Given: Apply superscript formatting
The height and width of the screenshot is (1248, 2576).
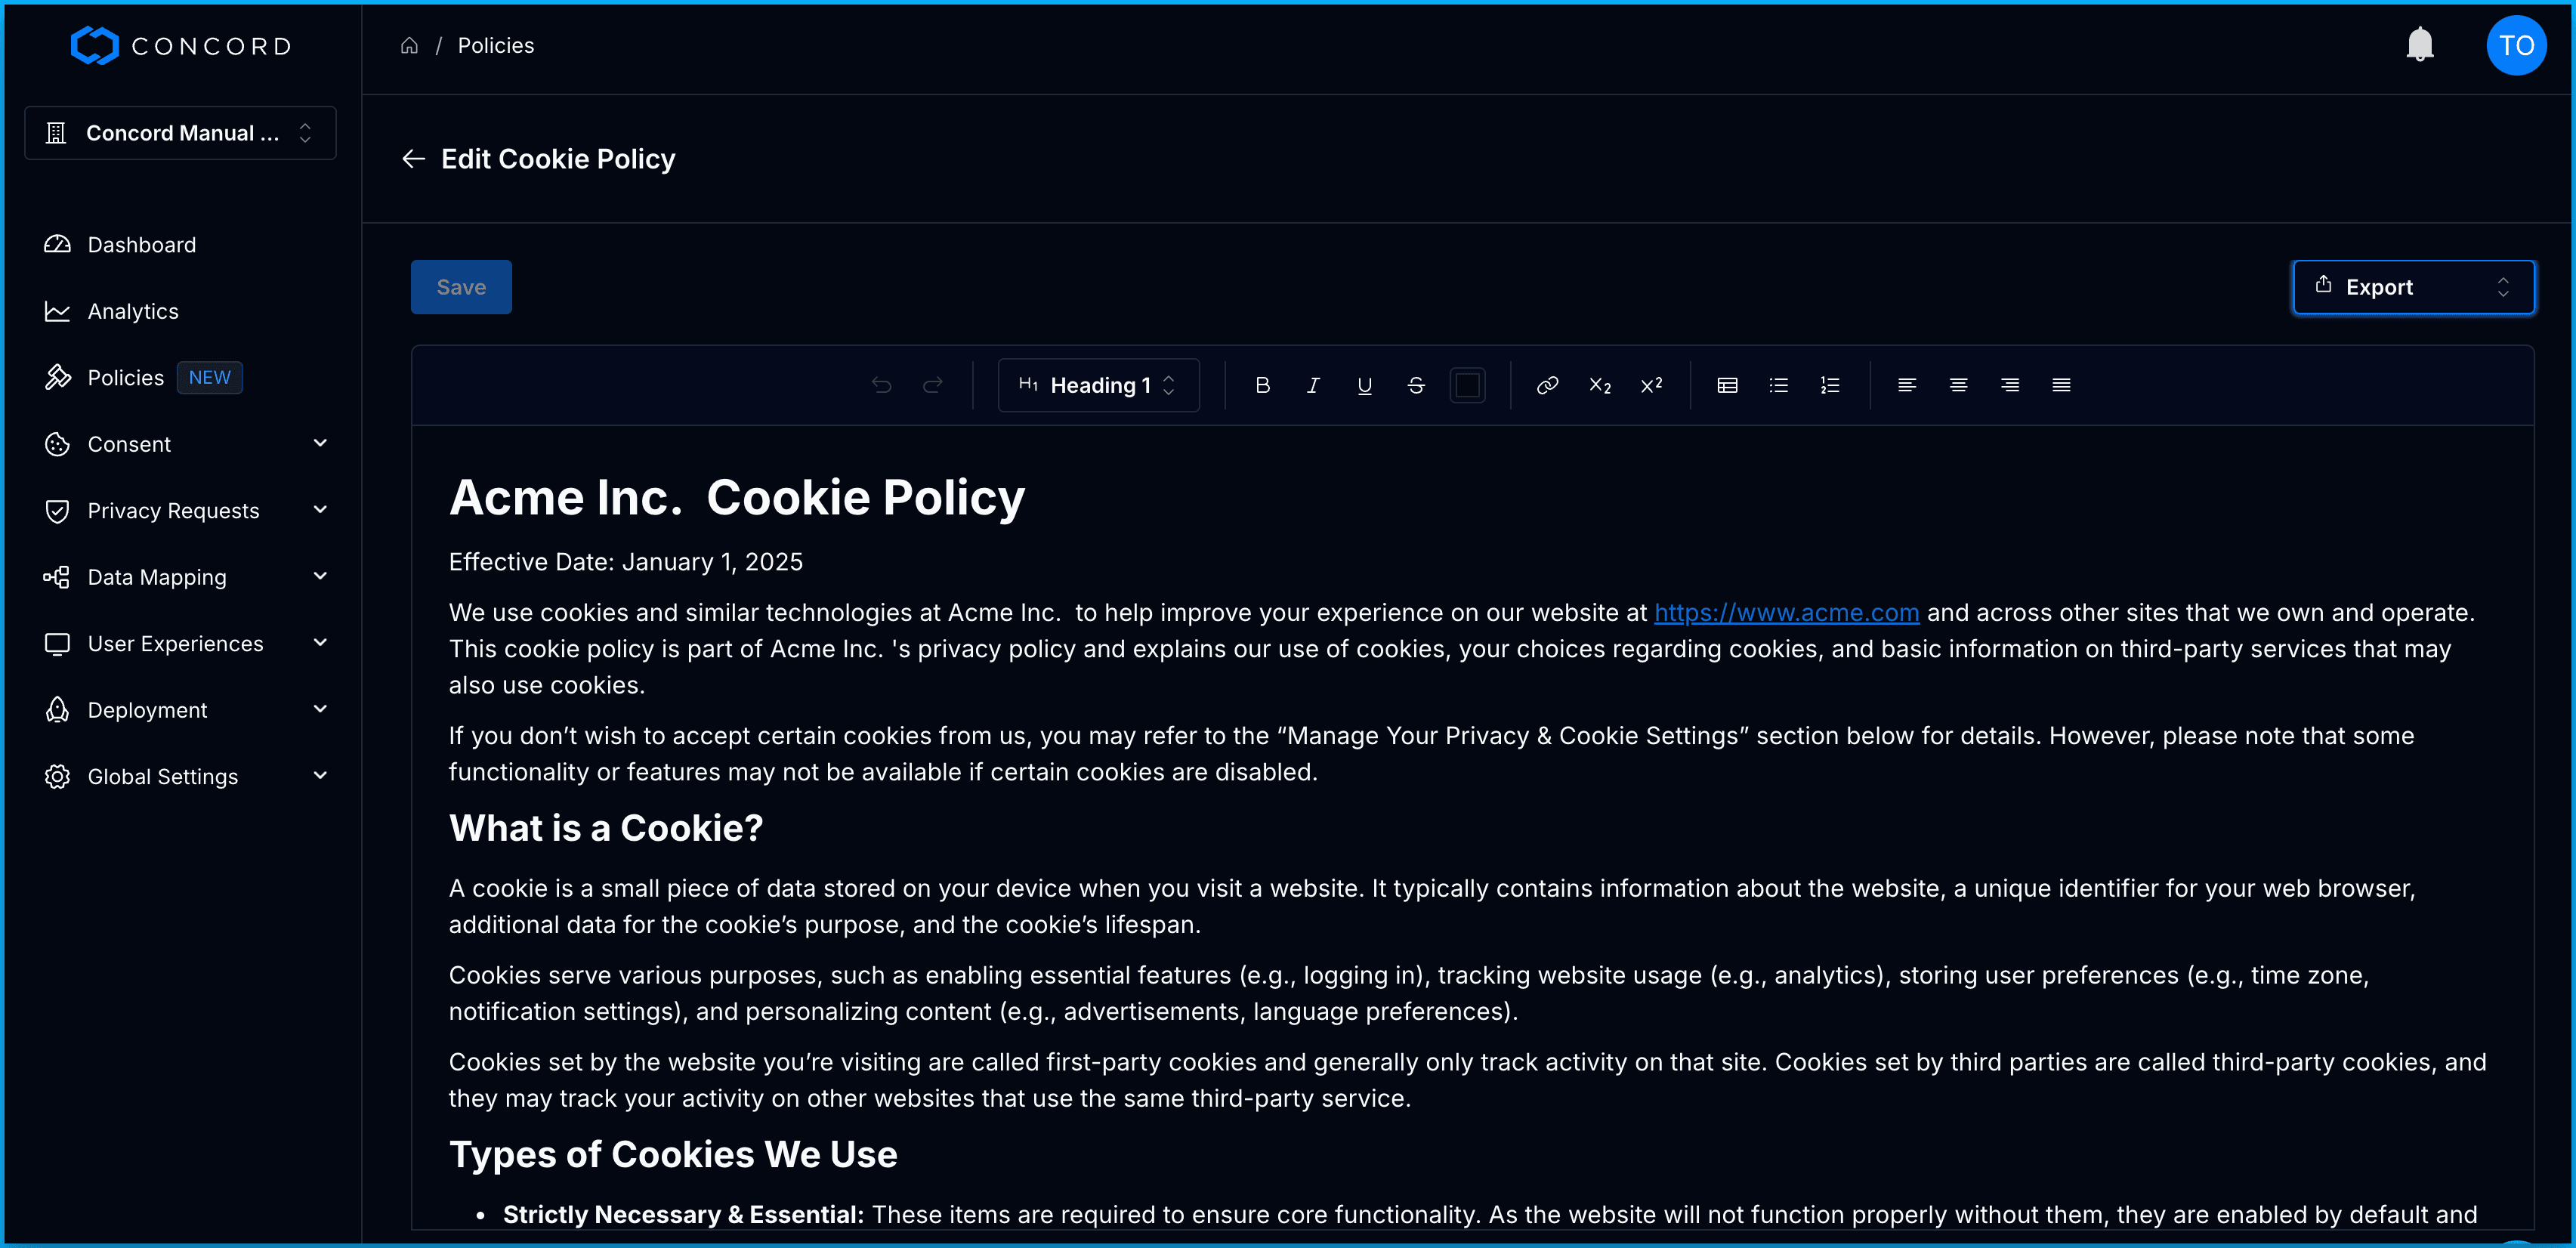Looking at the screenshot, I should coord(1651,385).
